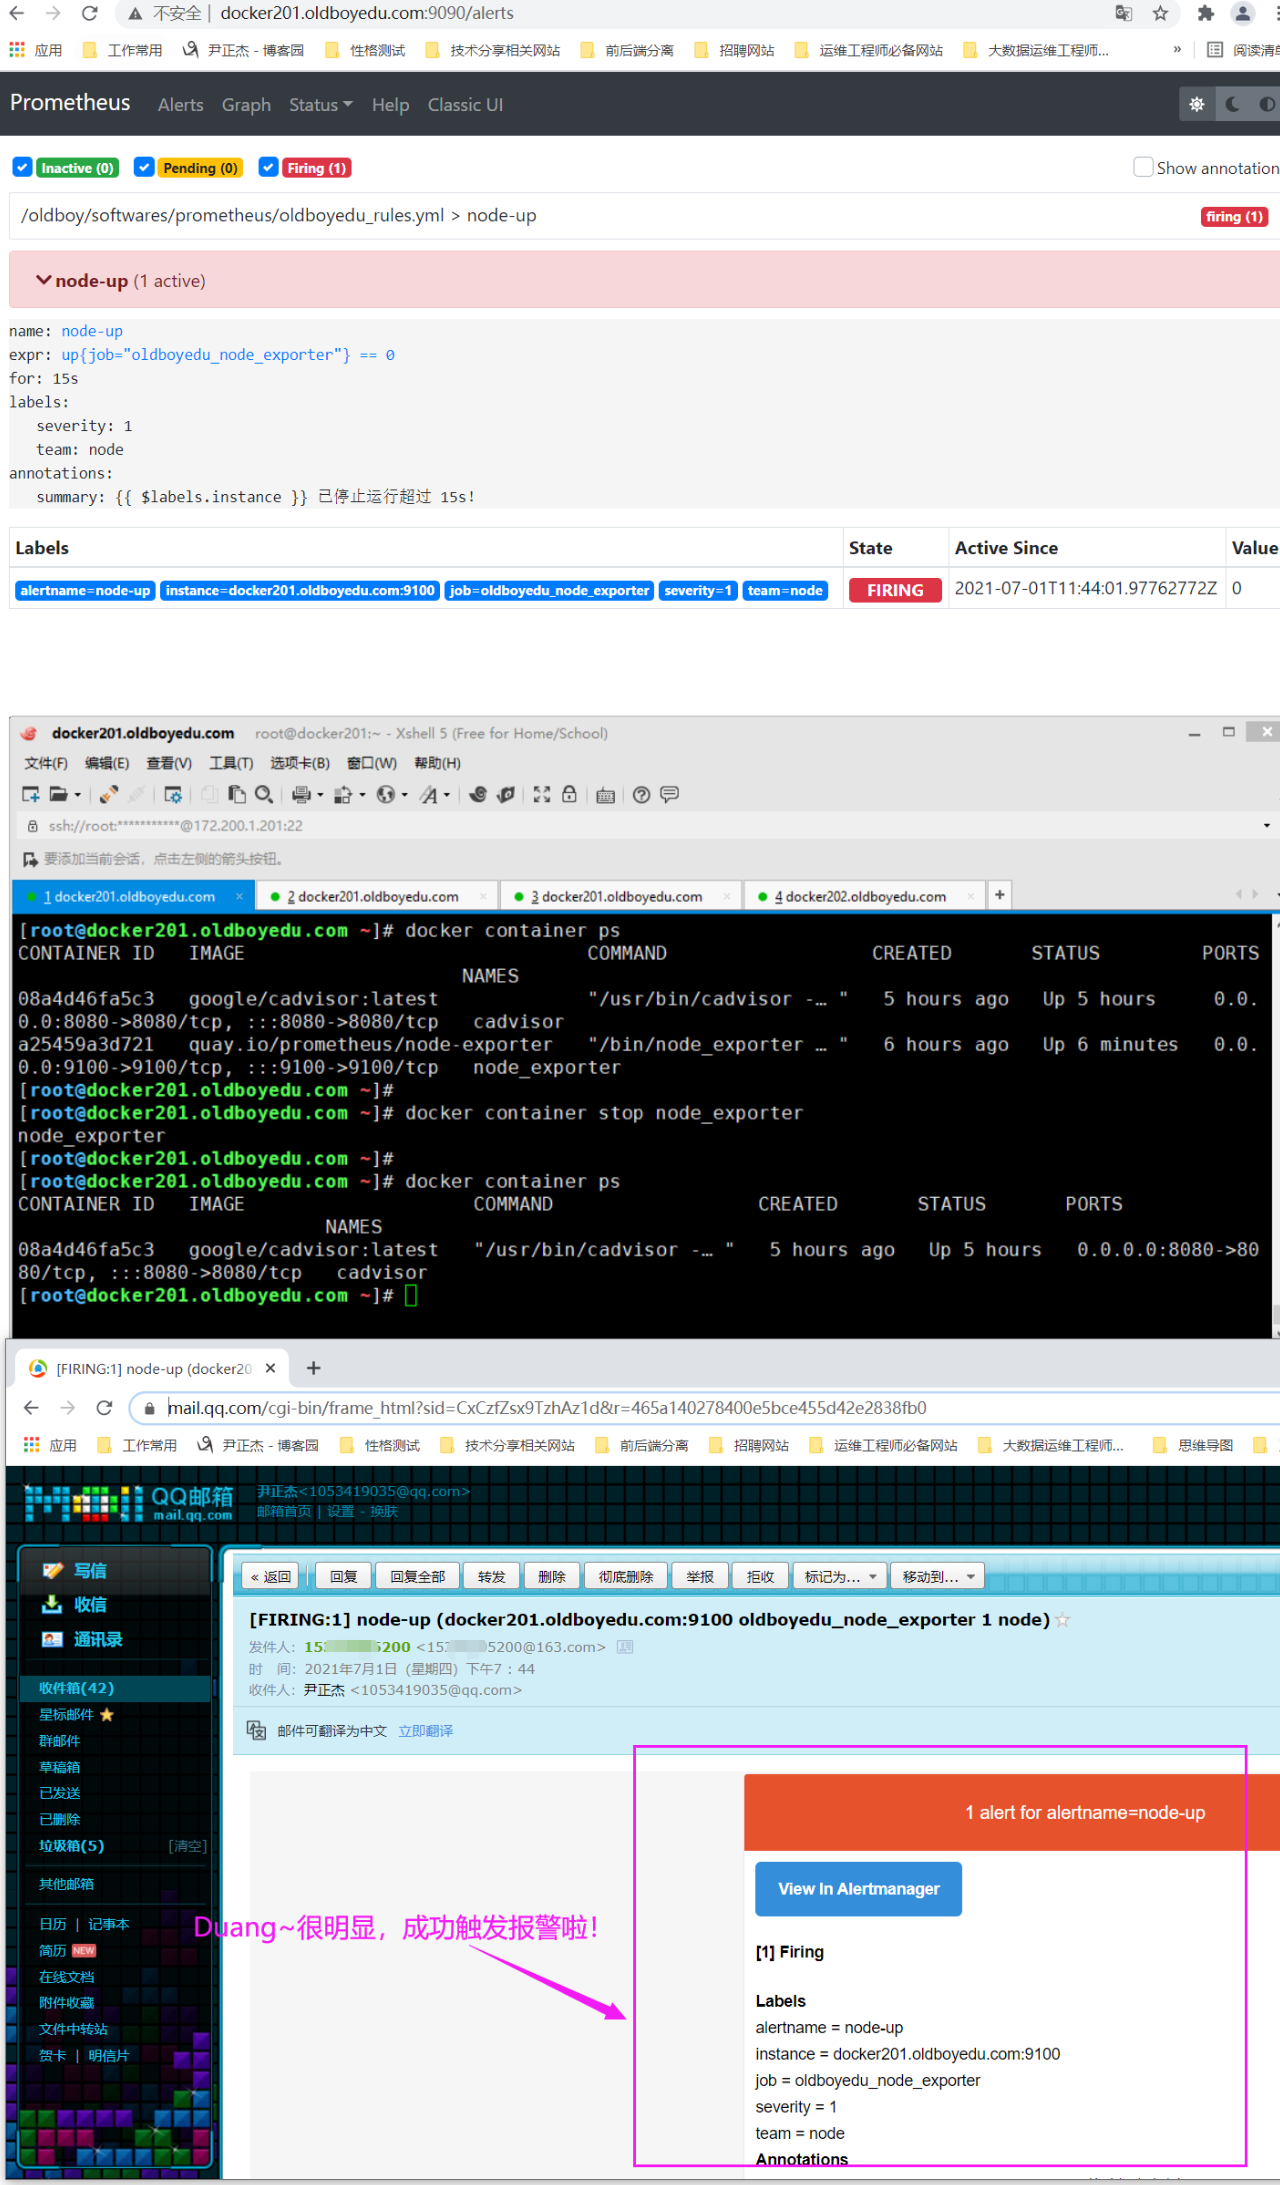Image resolution: width=1280 pixels, height=2185 pixels.
Task: Bookmark page with star icon in top browser
Action: pyautogui.click(x=1160, y=13)
